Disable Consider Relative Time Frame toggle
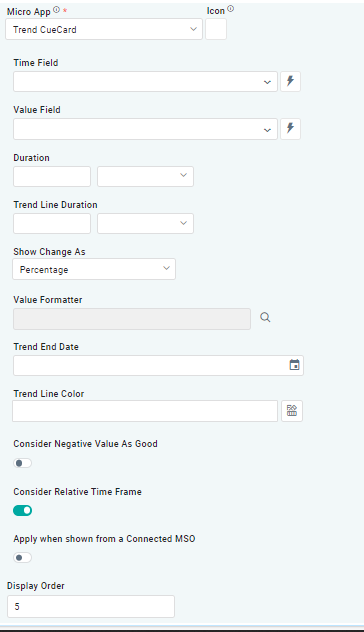This screenshot has height=632, width=364. coord(23,511)
